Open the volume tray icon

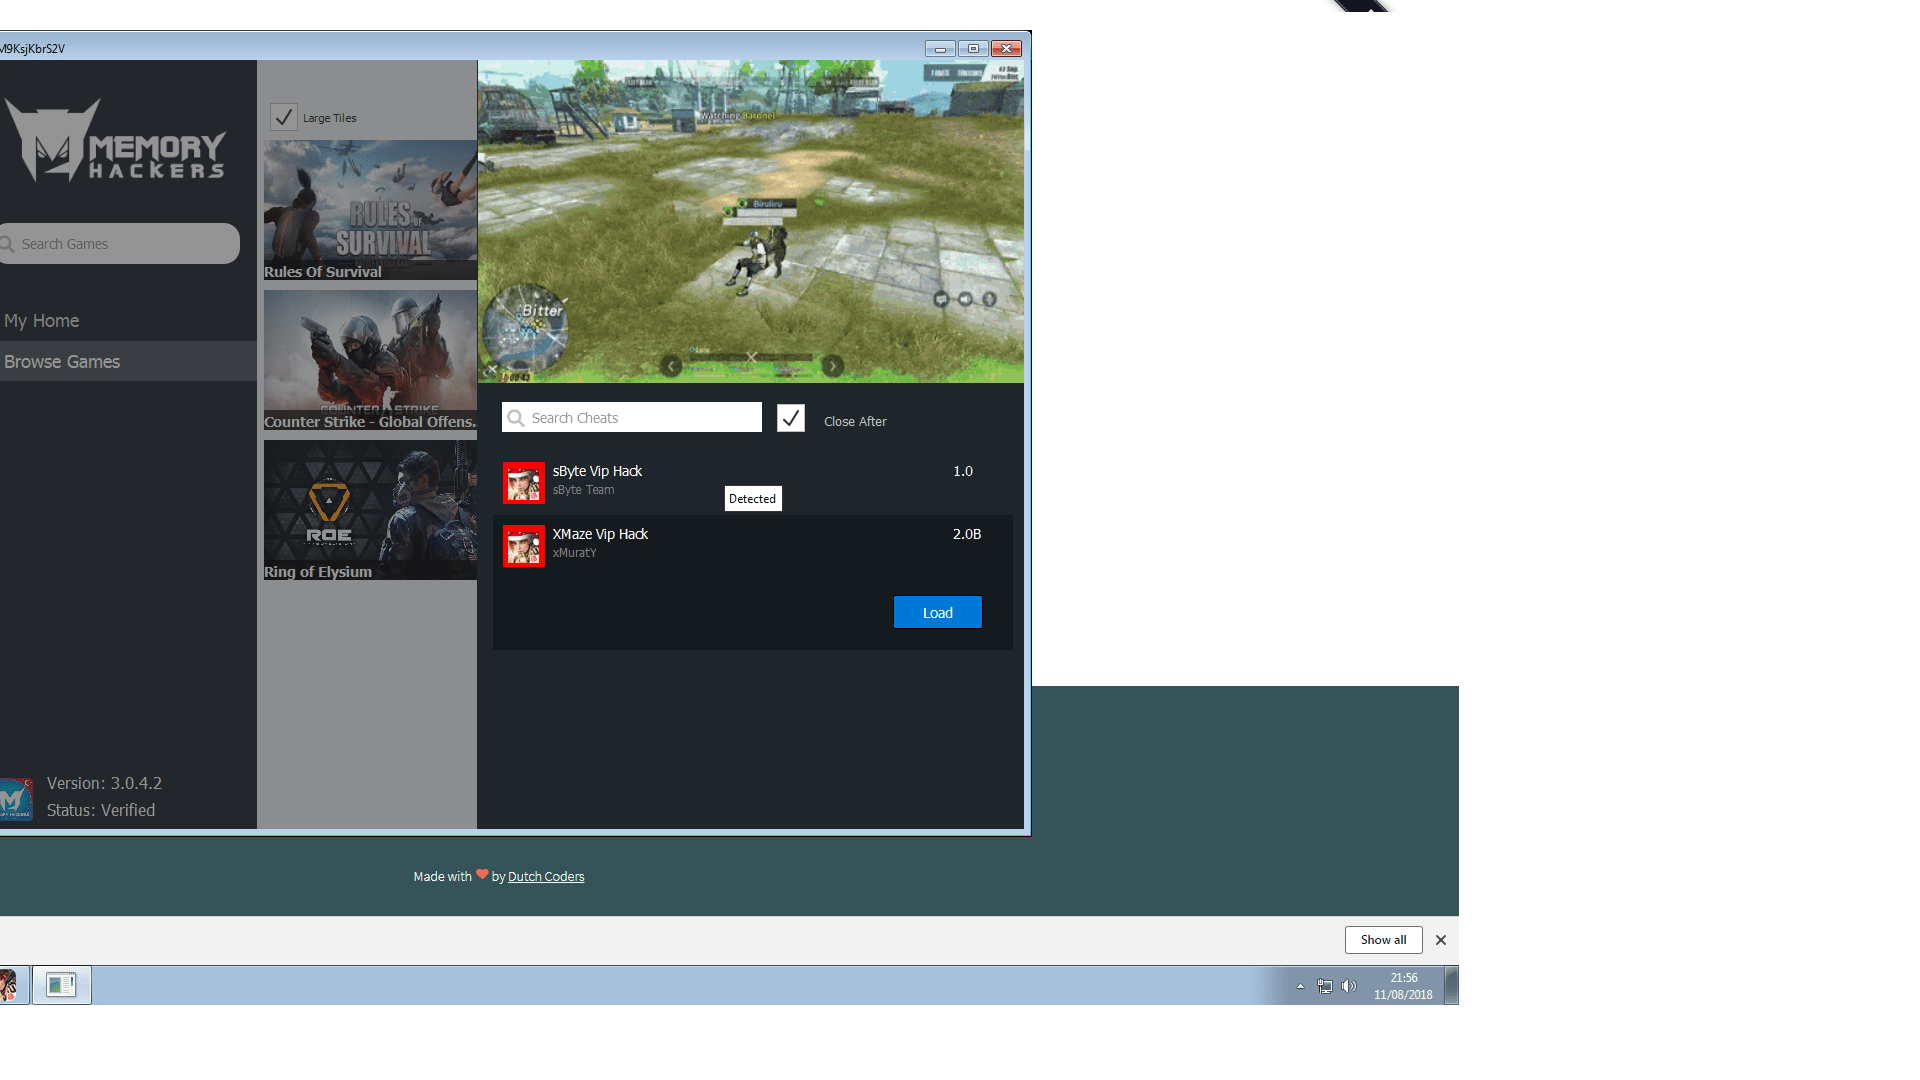1349,987
